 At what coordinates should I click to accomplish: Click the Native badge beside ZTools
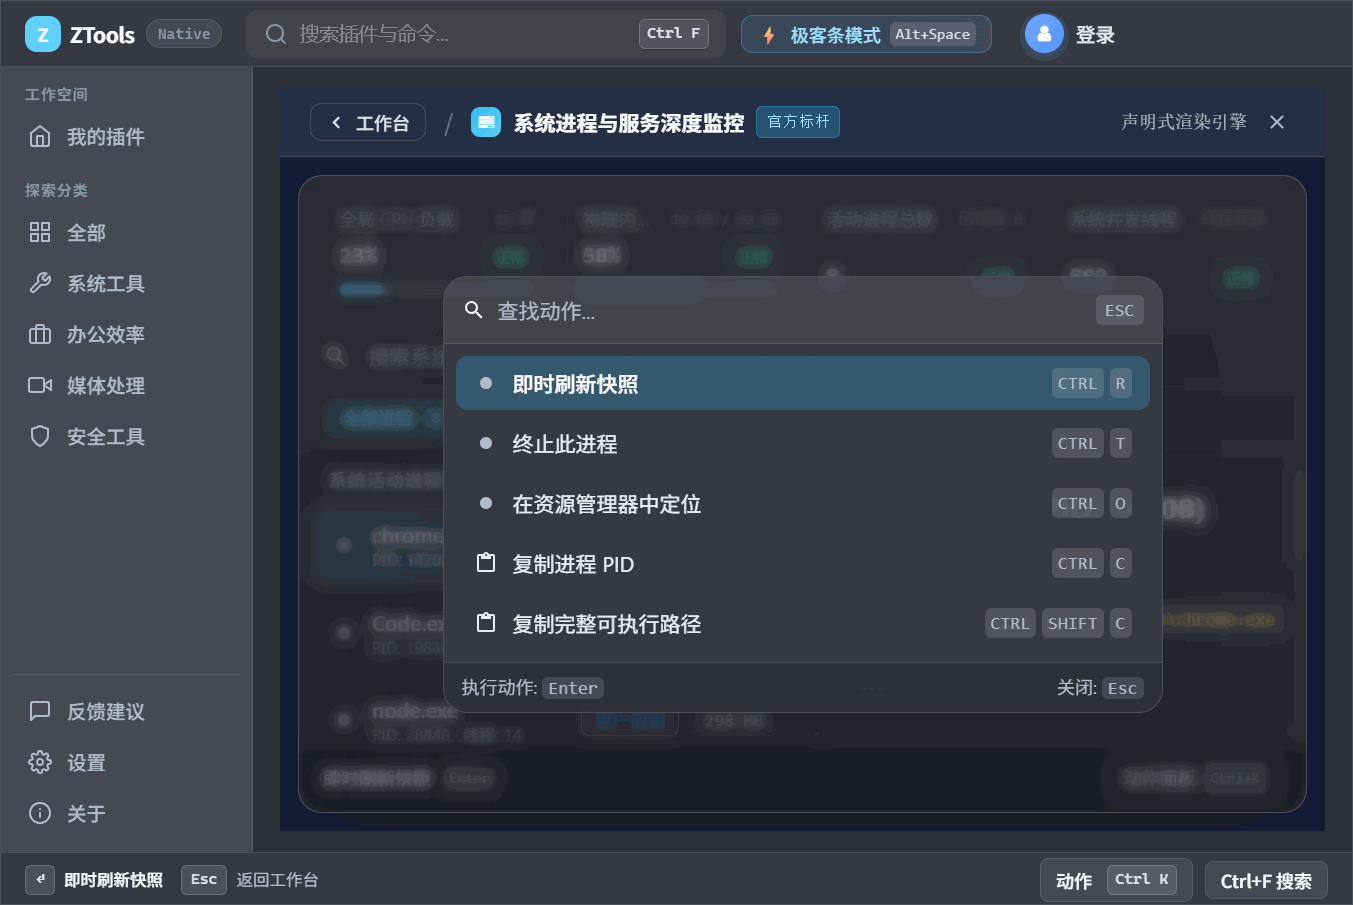click(184, 34)
